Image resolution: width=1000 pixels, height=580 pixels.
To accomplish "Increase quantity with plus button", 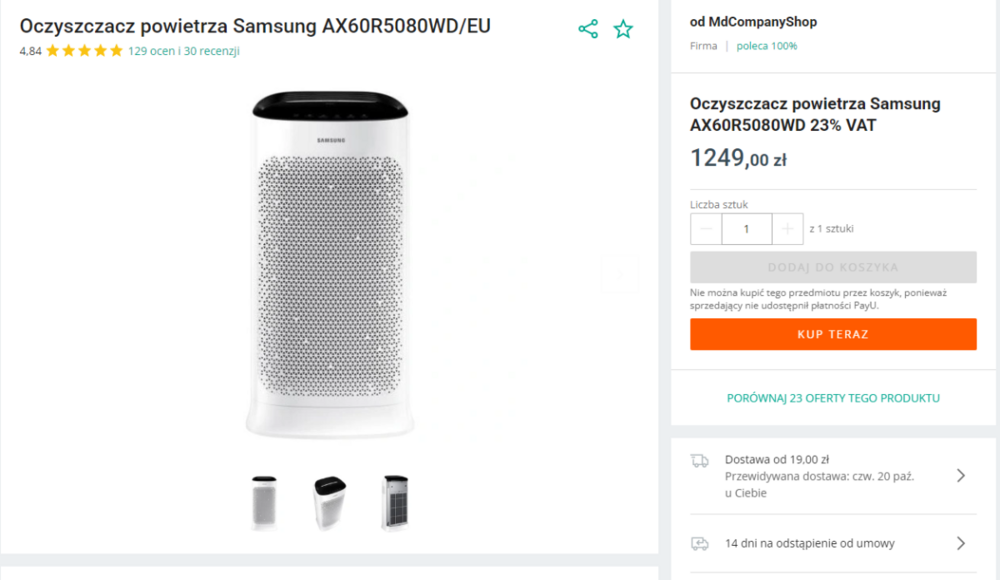I will point(787,229).
